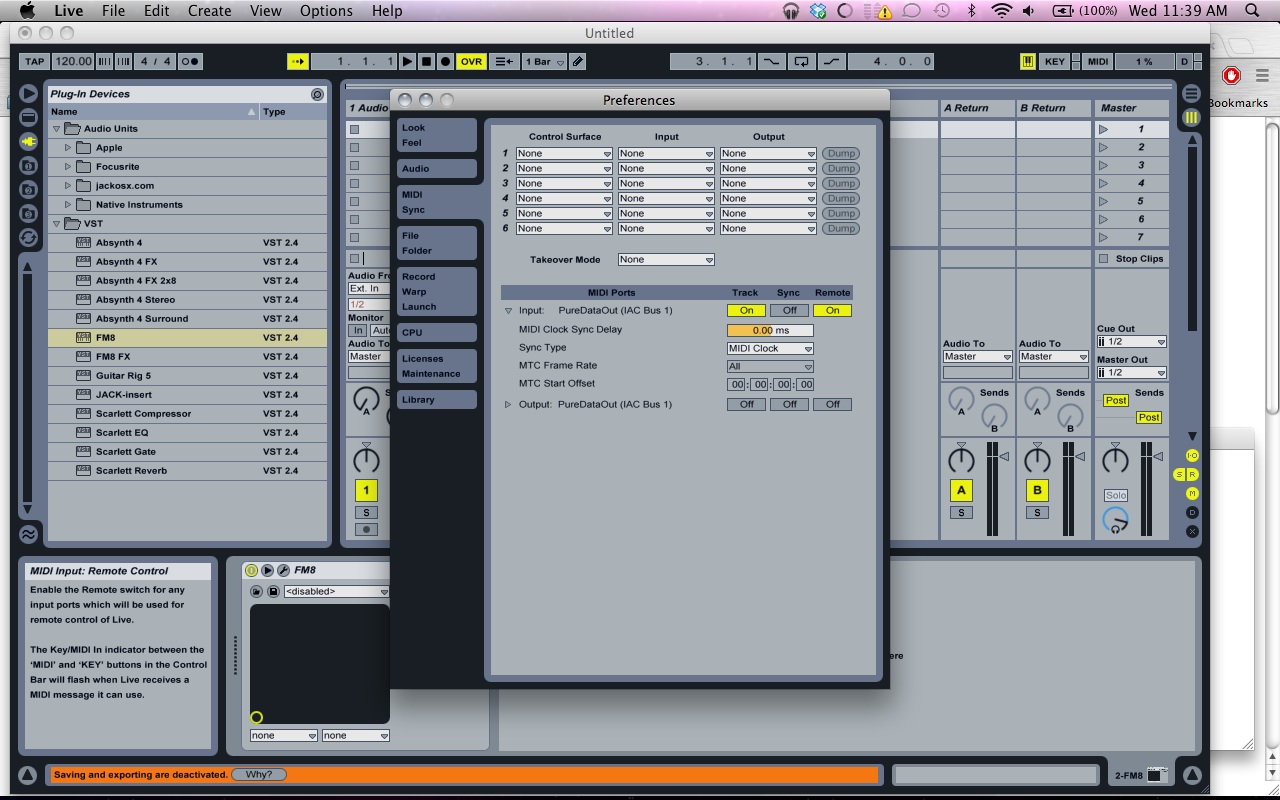Open FM8 plug-in edit wrench icon
This screenshot has width=1280, height=800.
(x=283, y=570)
